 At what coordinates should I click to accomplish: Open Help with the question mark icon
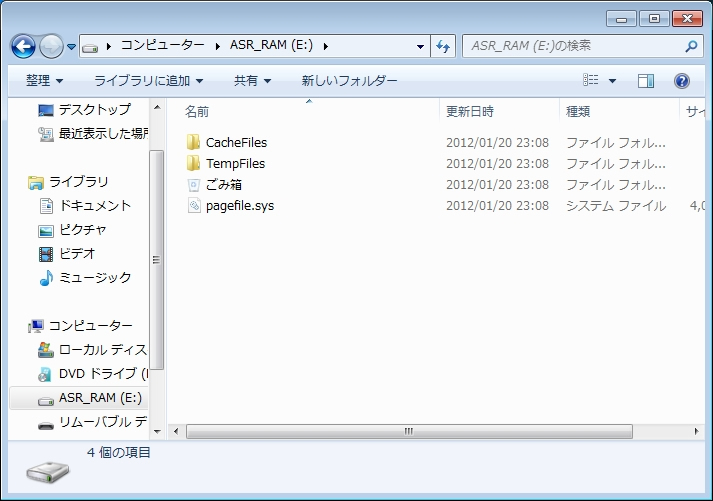pyautogui.click(x=682, y=81)
